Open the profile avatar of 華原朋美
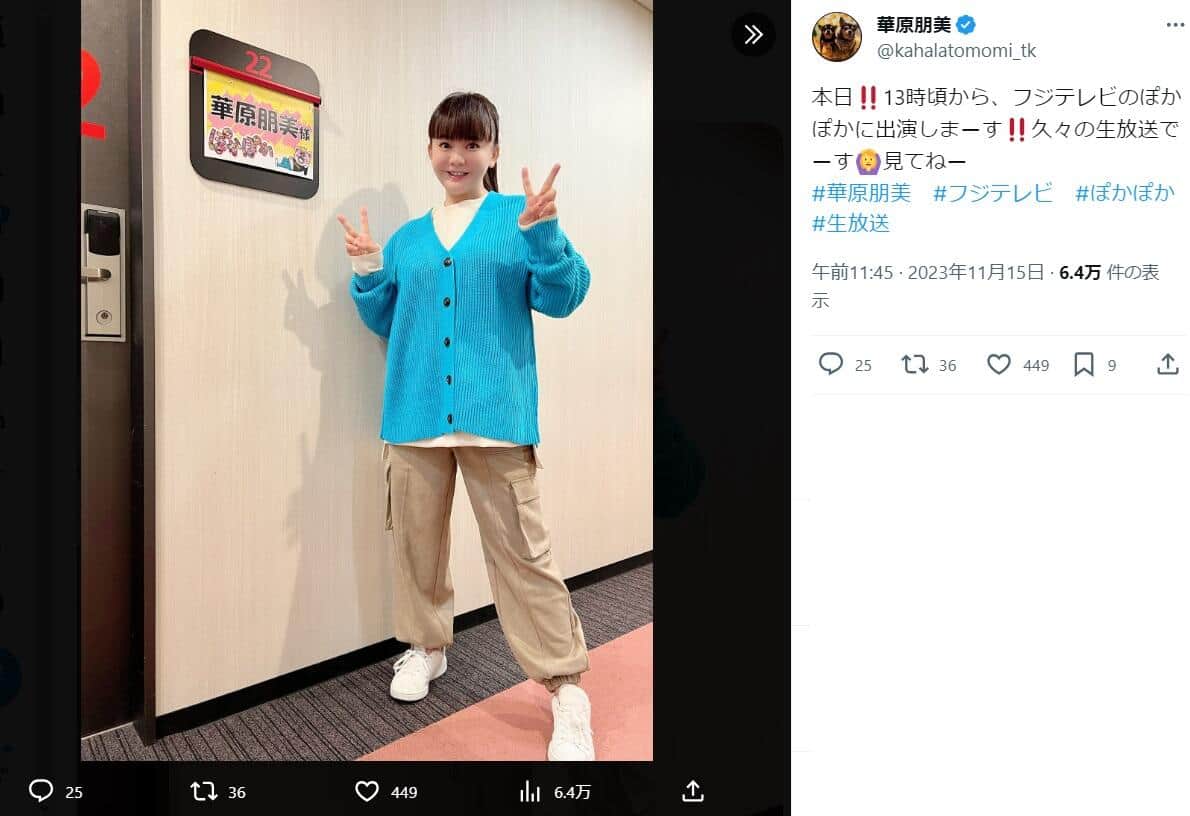 pyautogui.click(x=837, y=36)
